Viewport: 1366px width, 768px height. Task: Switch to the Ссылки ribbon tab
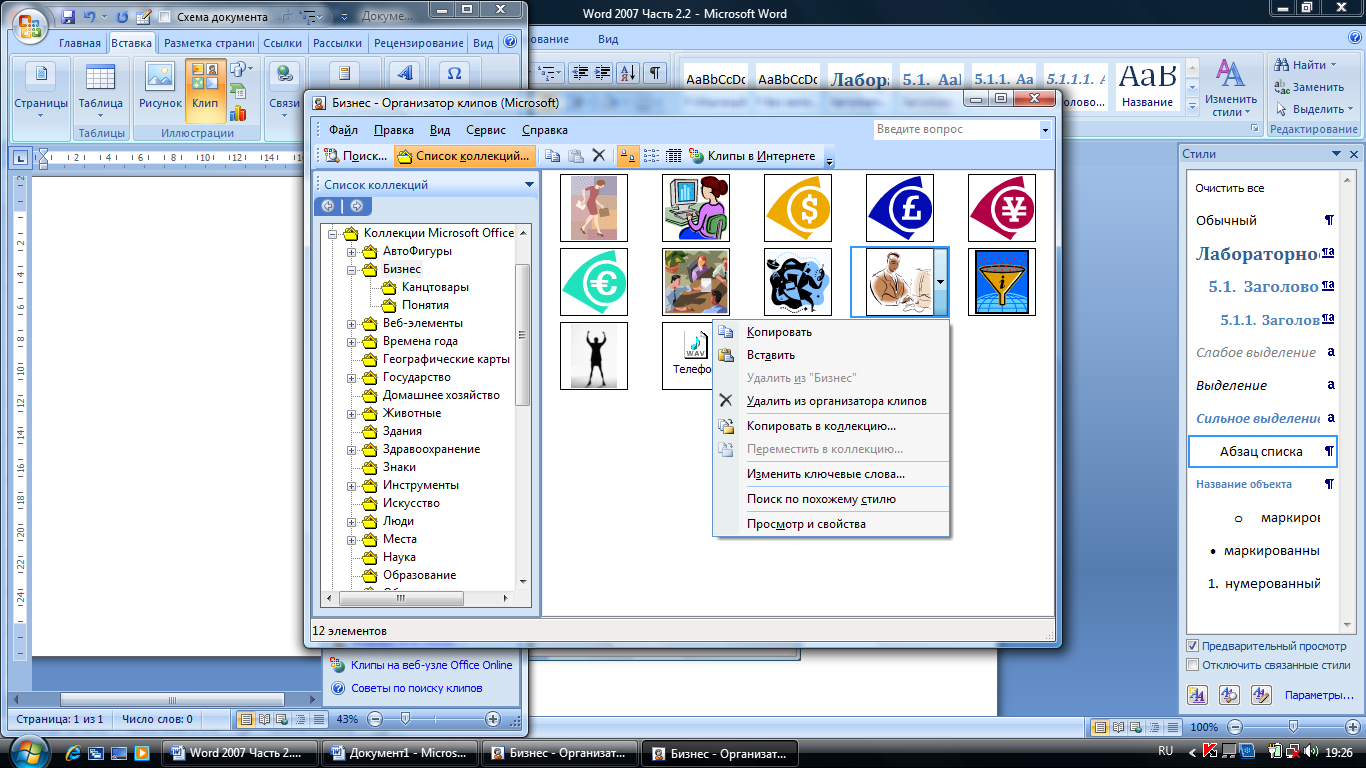[x=282, y=43]
